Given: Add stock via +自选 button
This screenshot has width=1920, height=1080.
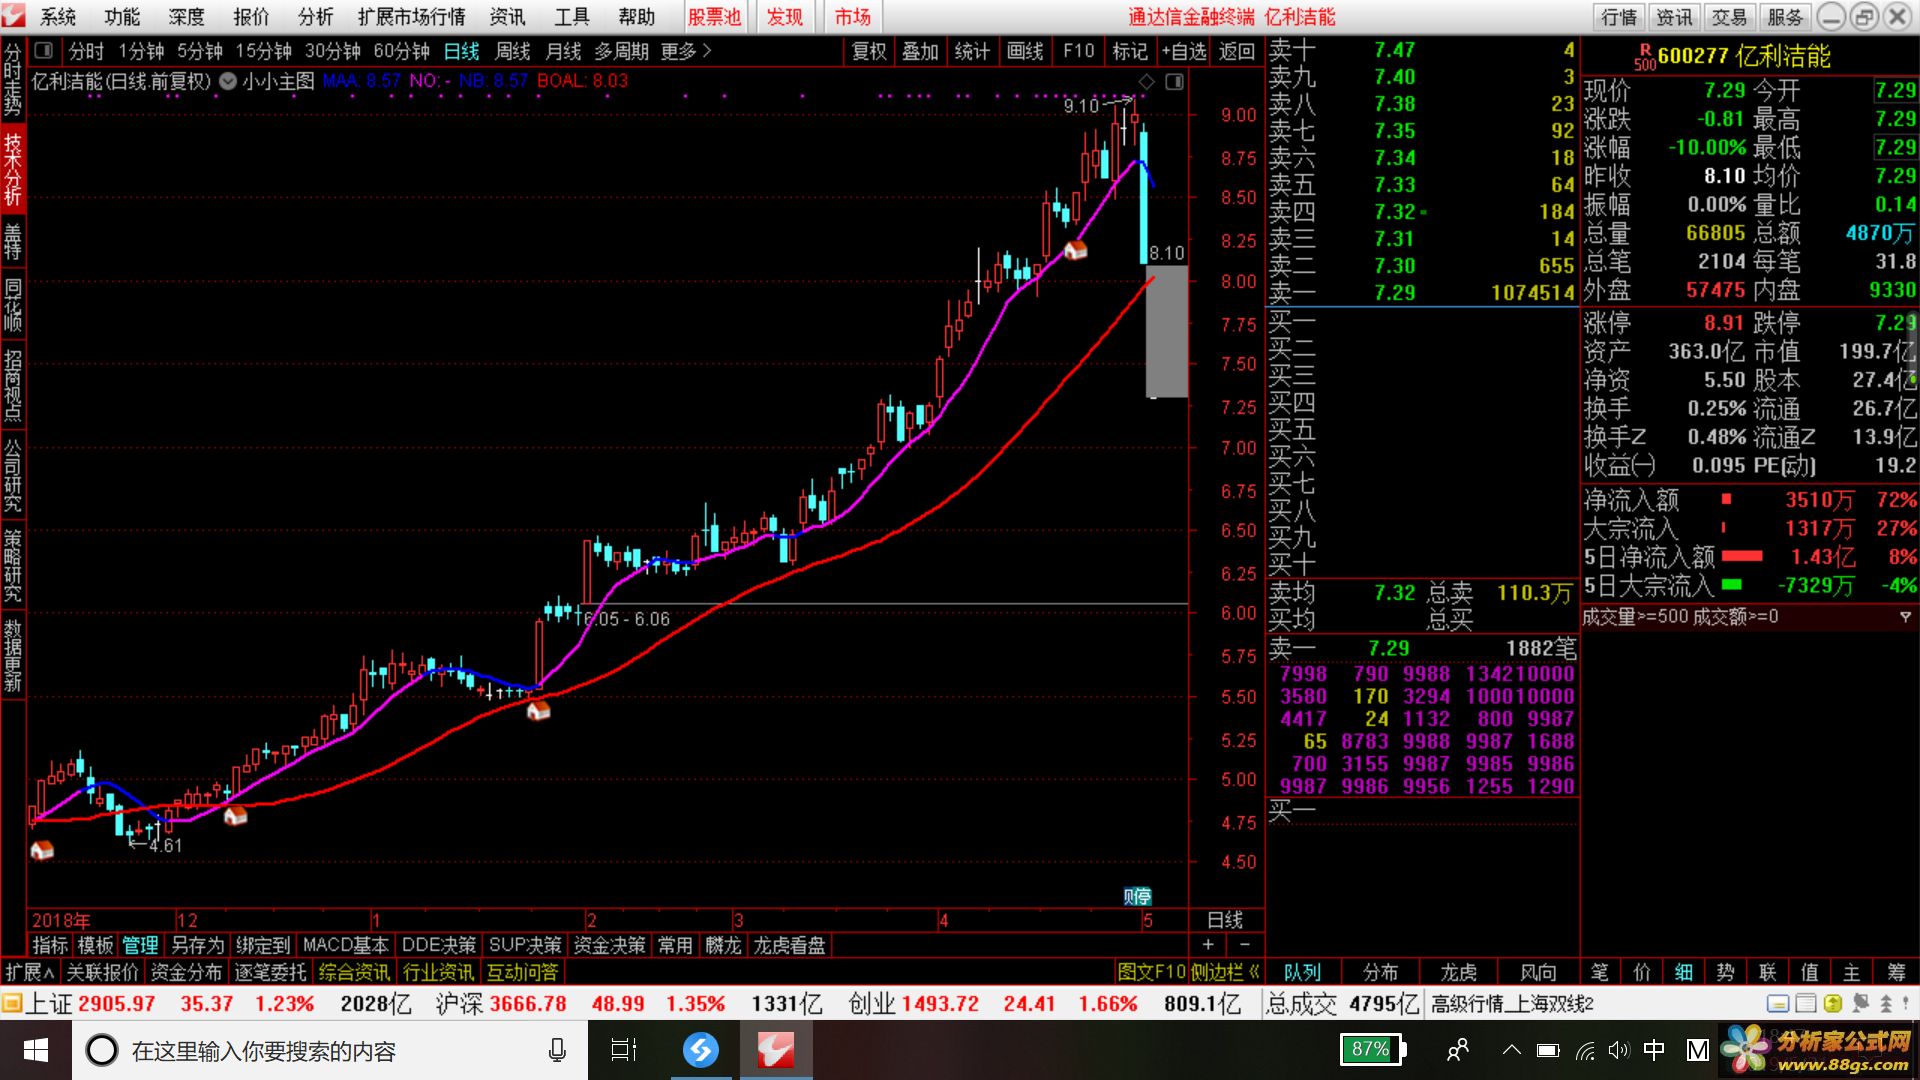Looking at the screenshot, I should tap(1183, 51).
